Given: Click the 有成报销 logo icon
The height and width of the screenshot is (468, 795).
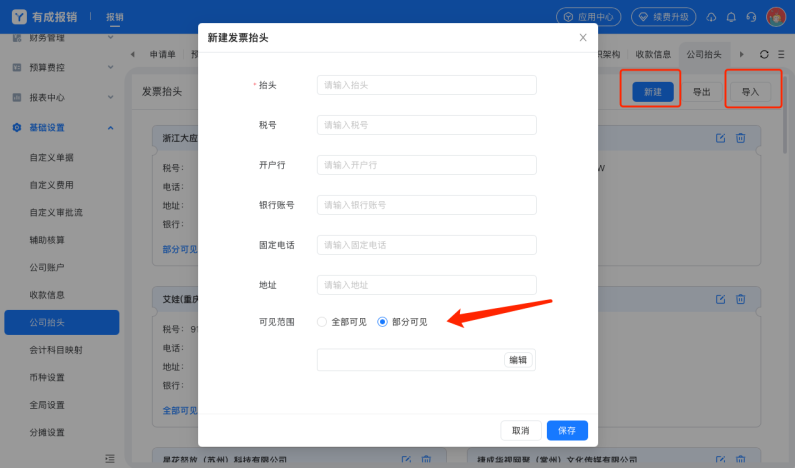Looking at the screenshot, I should pyautogui.click(x=19, y=17).
